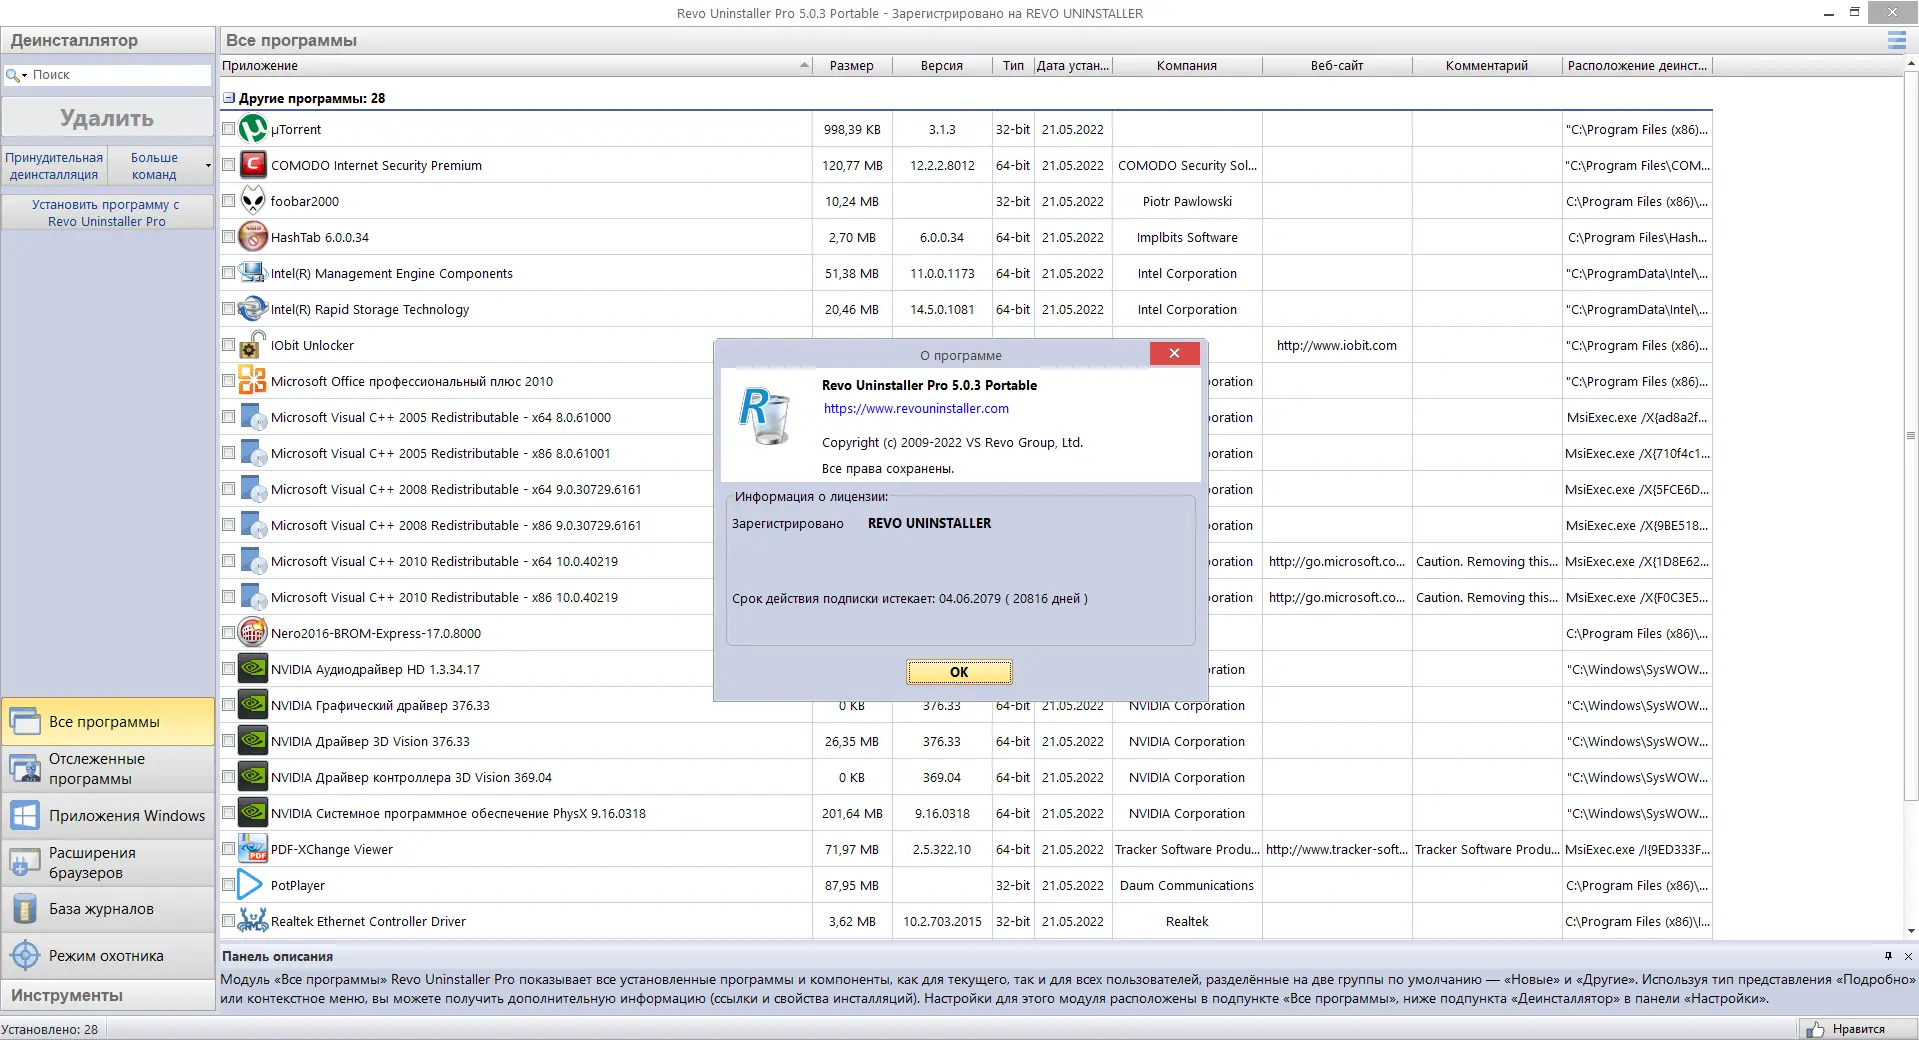1919x1040 pixels.
Task: Click the NVIDIA Аудиодрайвер HD icon
Action: pyautogui.click(x=253, y=669)
